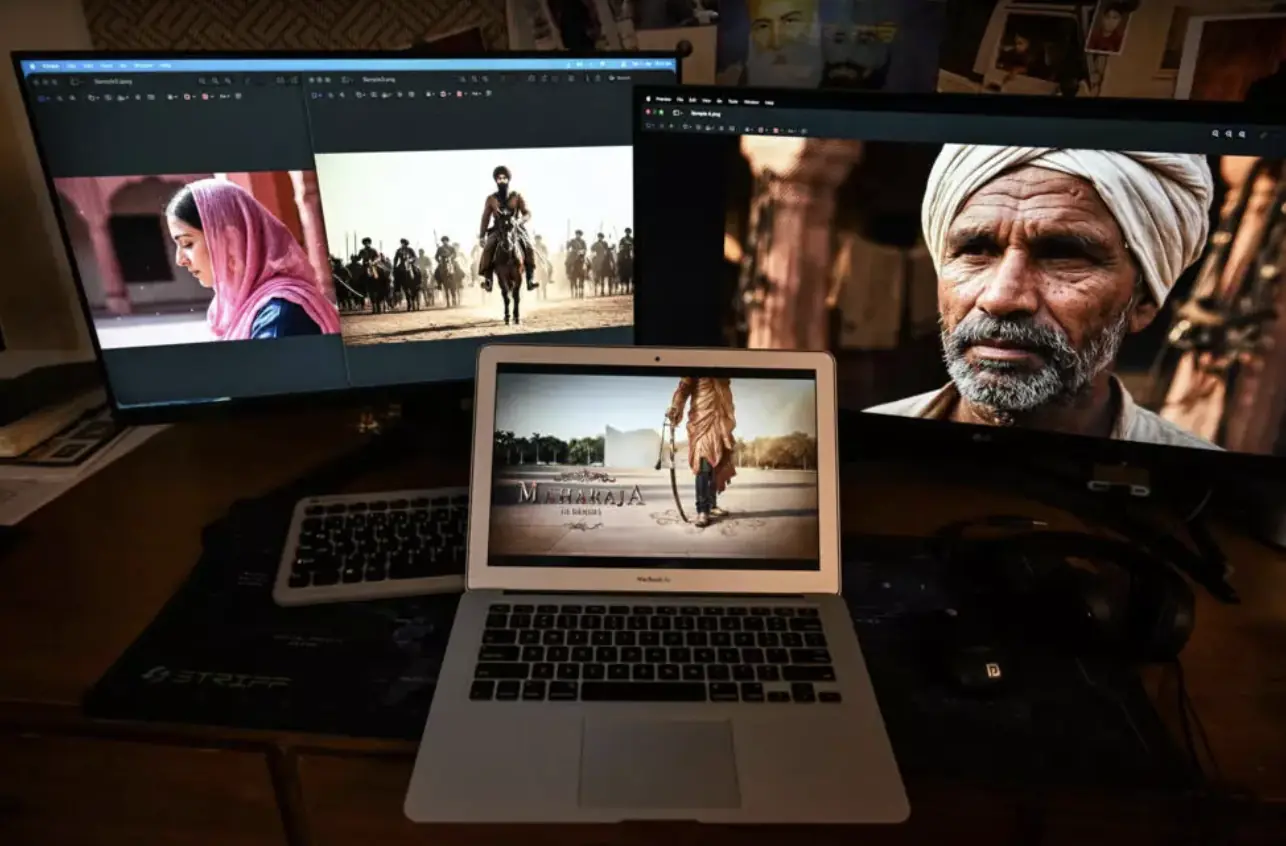Click the Sample2.png window title
The height and width of the screenshot is (846, 1286).
click(x=379, y=80)
